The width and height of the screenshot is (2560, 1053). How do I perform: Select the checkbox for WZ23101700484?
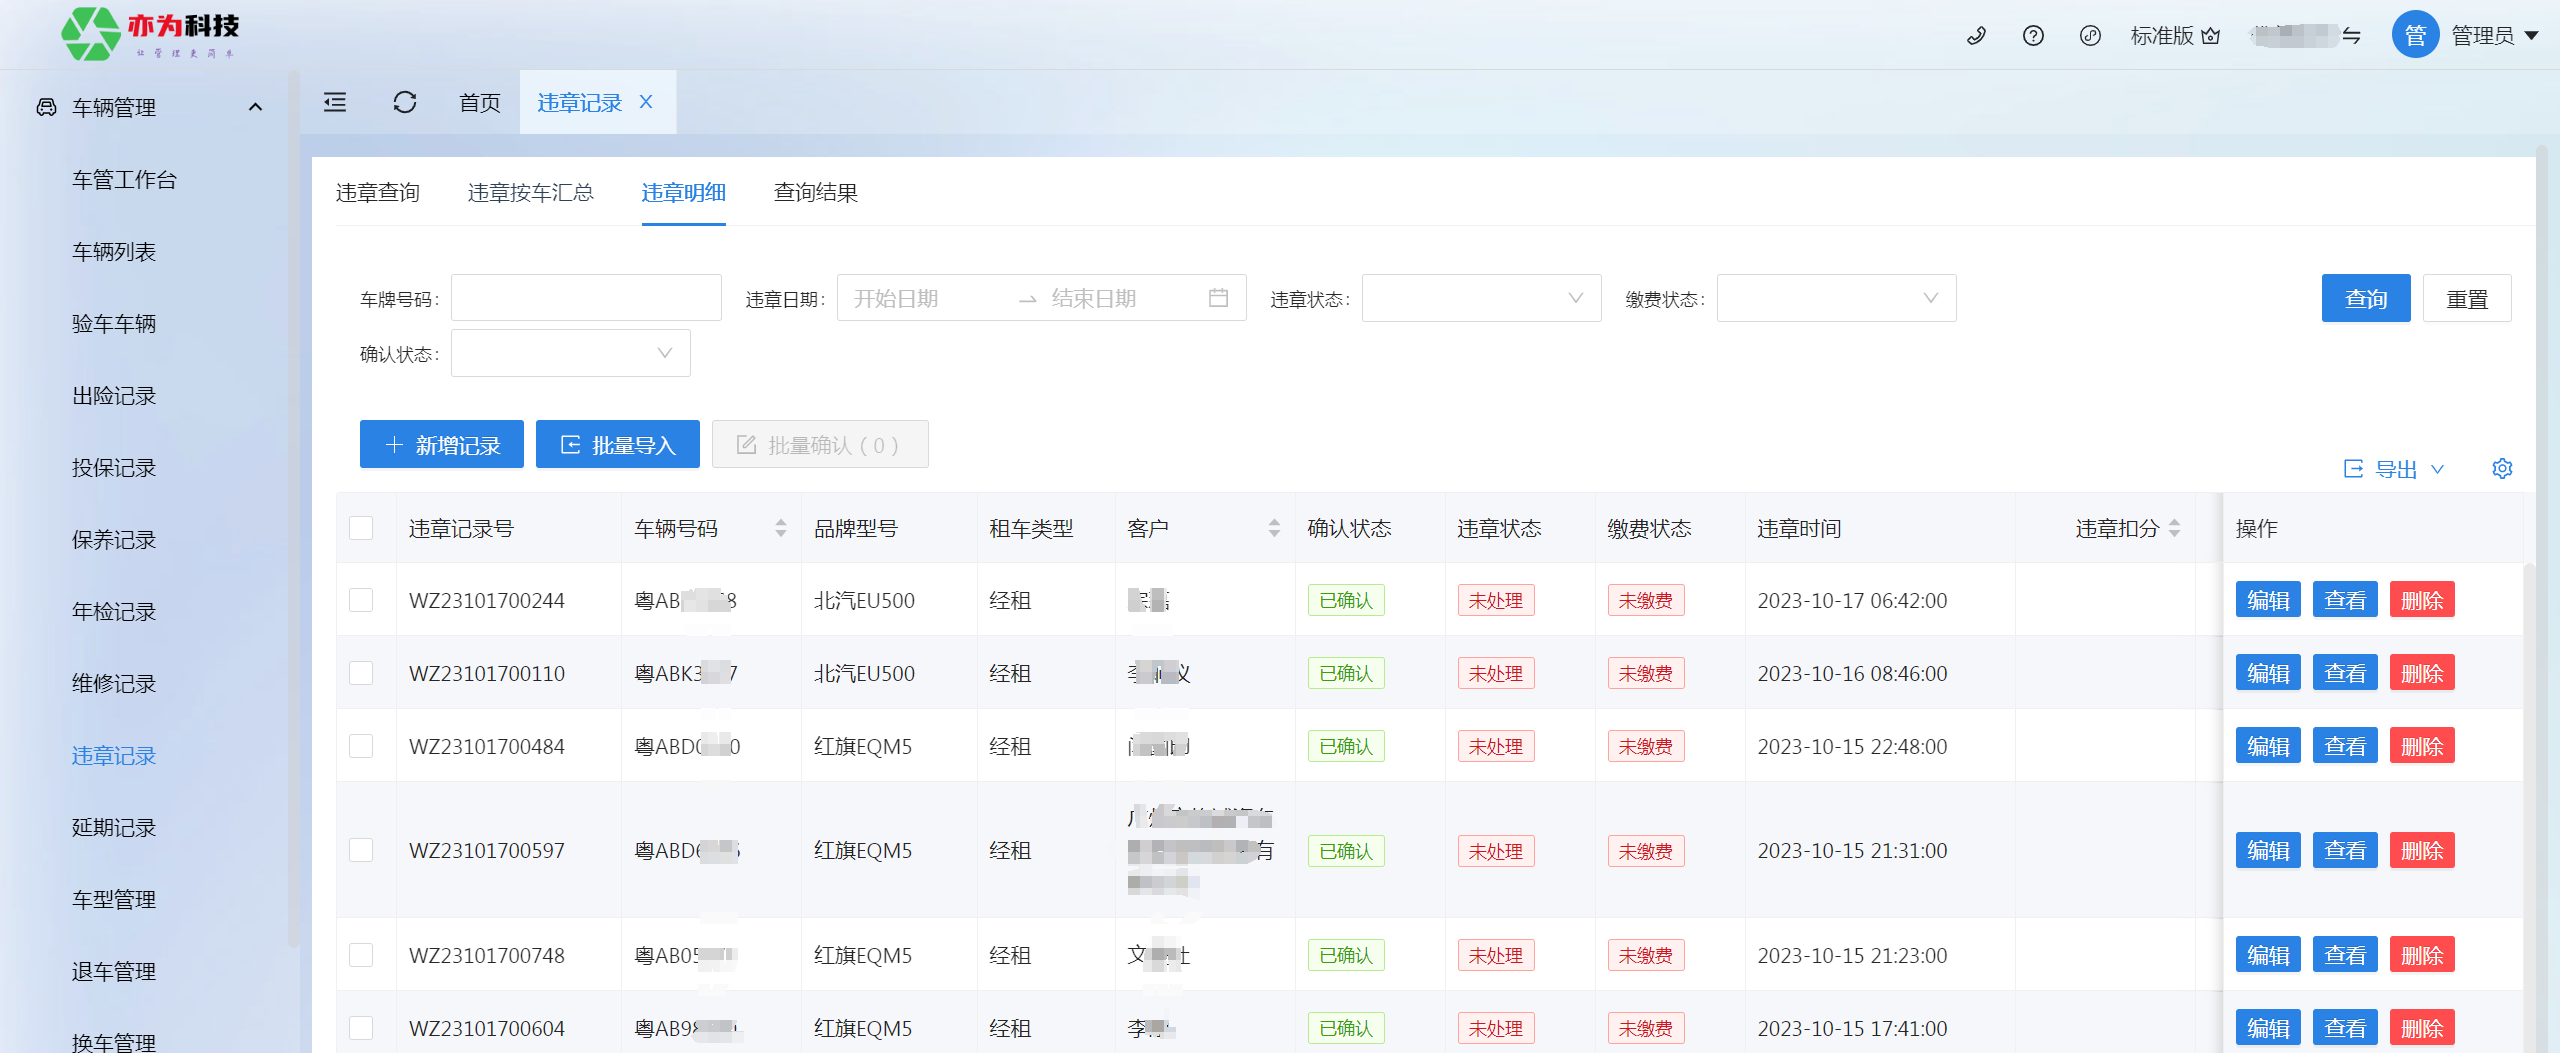pos(361,746)
